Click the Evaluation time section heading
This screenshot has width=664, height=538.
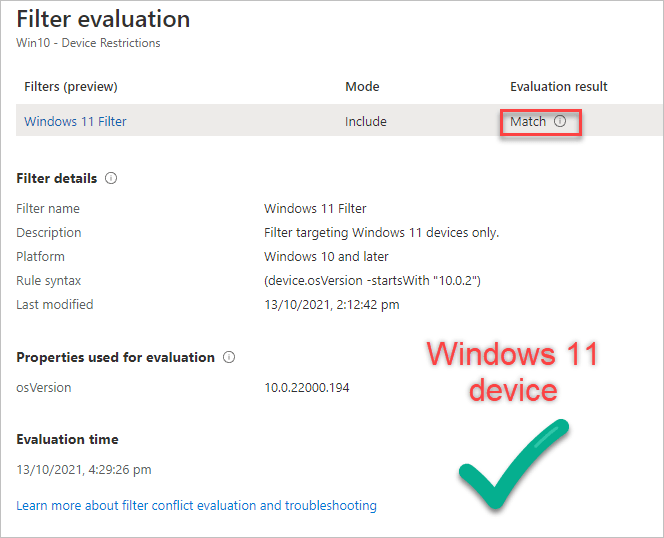tap(67, 439)
